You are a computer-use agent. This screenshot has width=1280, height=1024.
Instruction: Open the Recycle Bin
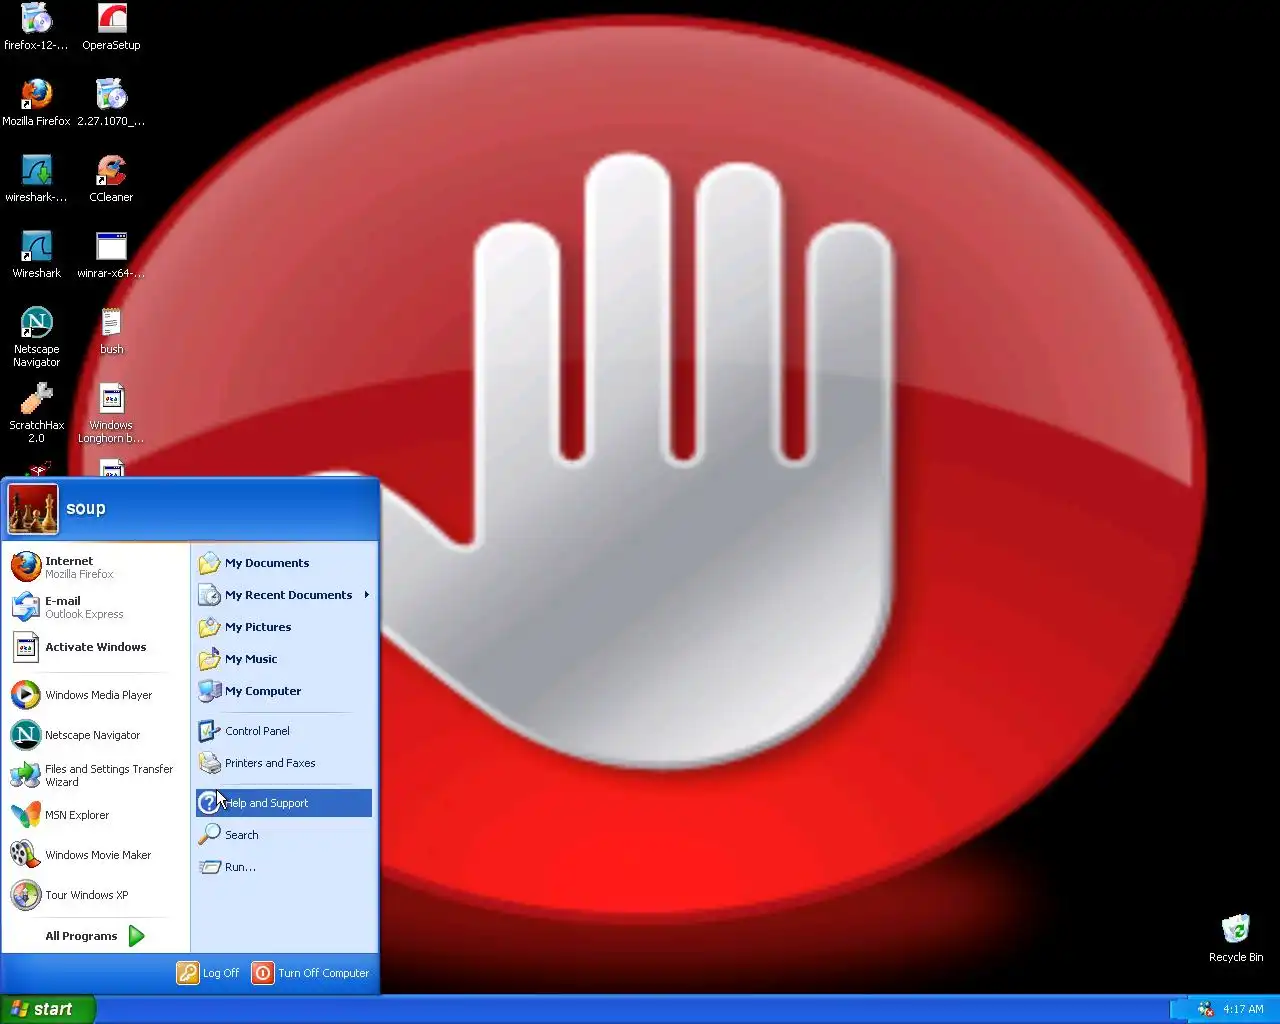1236,938
